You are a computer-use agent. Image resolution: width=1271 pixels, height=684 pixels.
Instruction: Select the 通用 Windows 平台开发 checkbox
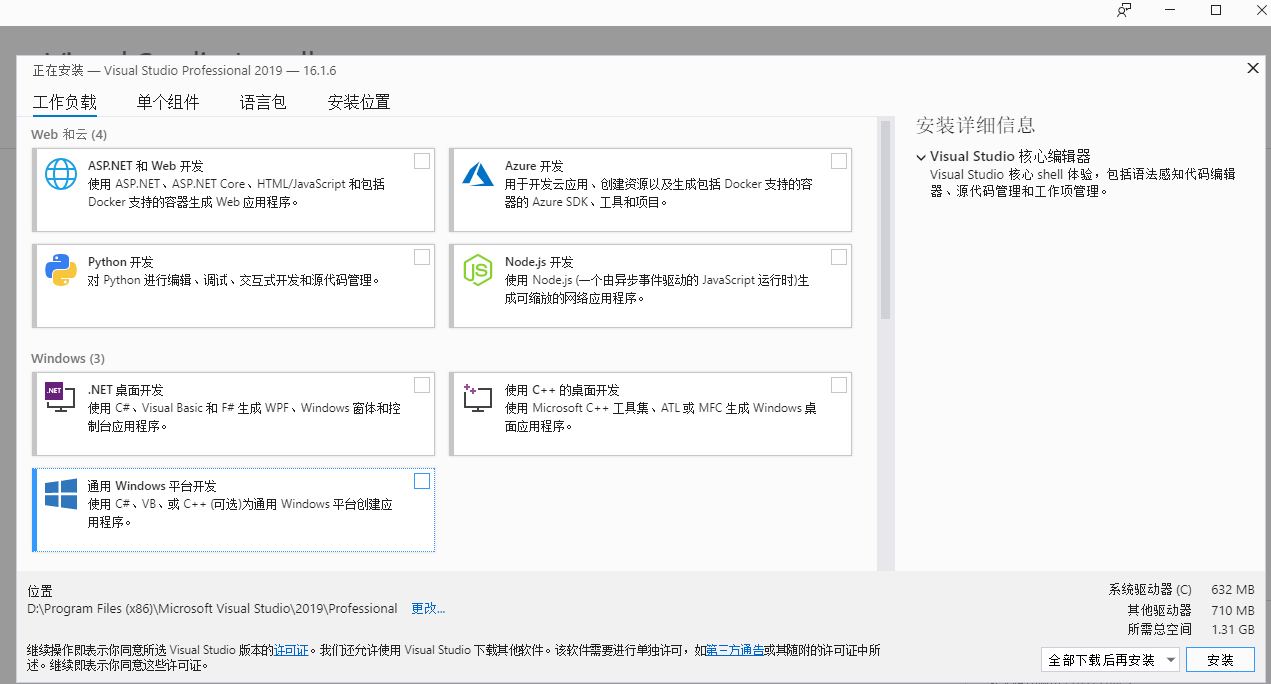[422, 481]
